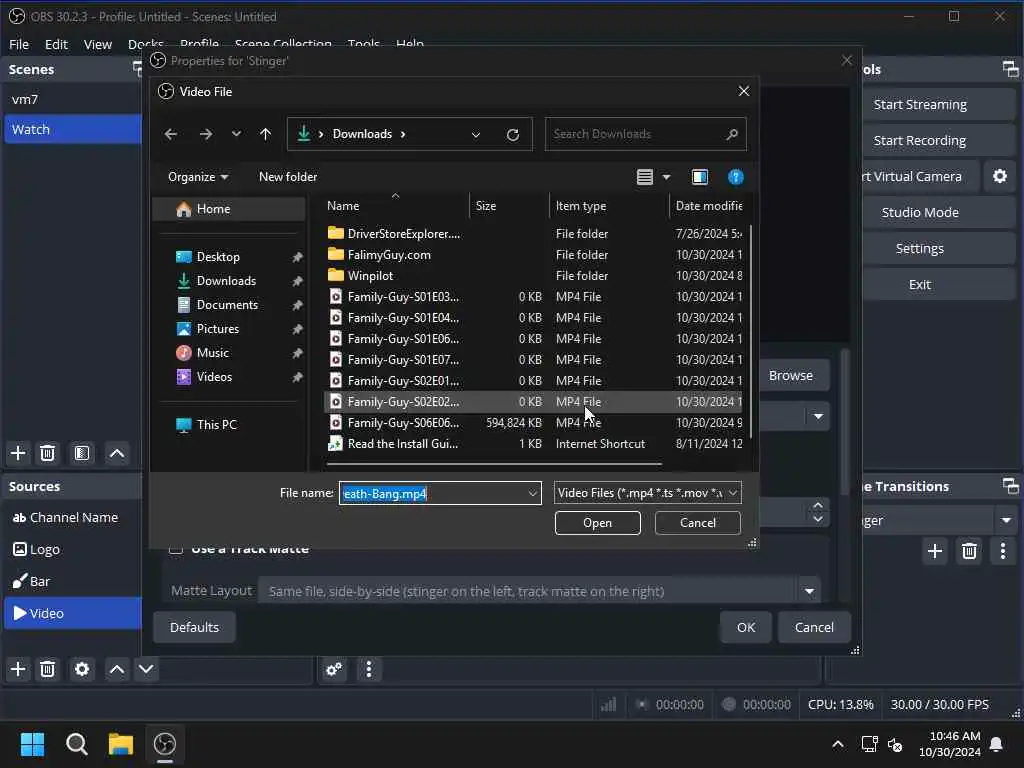1024x768 pixels.
Task: Open transition type dropdown in Scene Transitions
Action: [x=1006, y=520]
